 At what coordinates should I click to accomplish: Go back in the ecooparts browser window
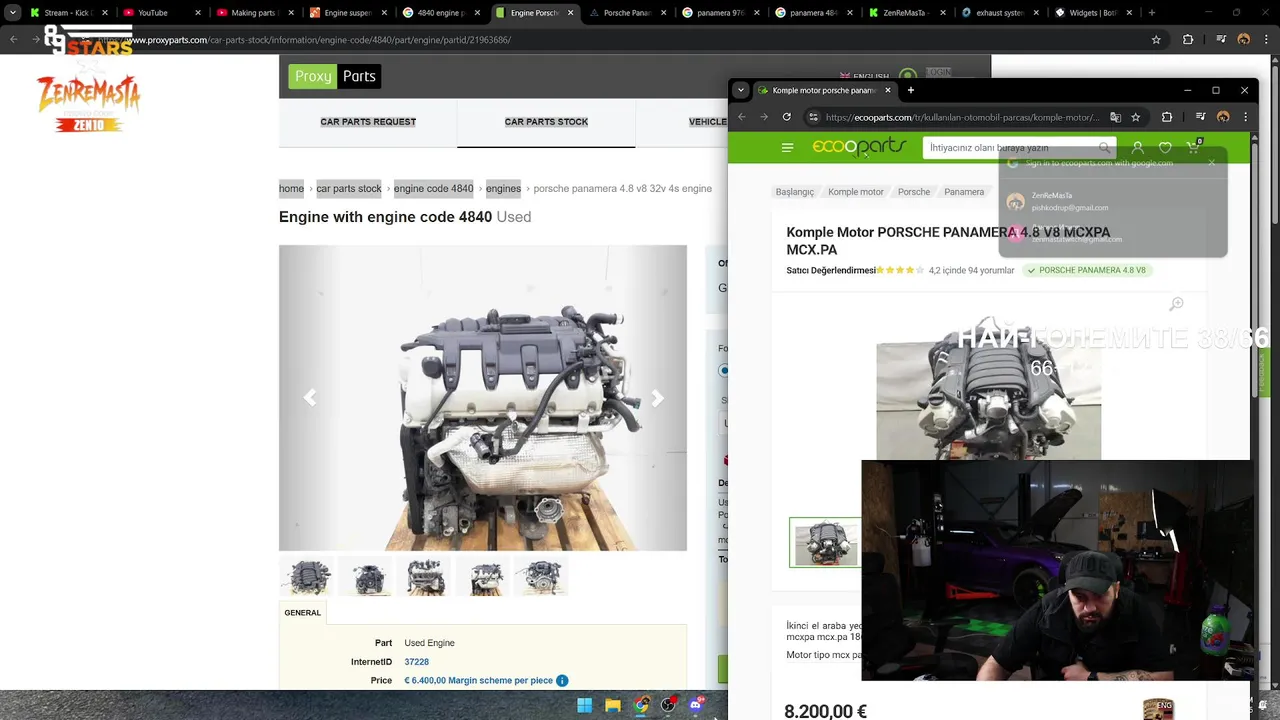tap(742, 117)
